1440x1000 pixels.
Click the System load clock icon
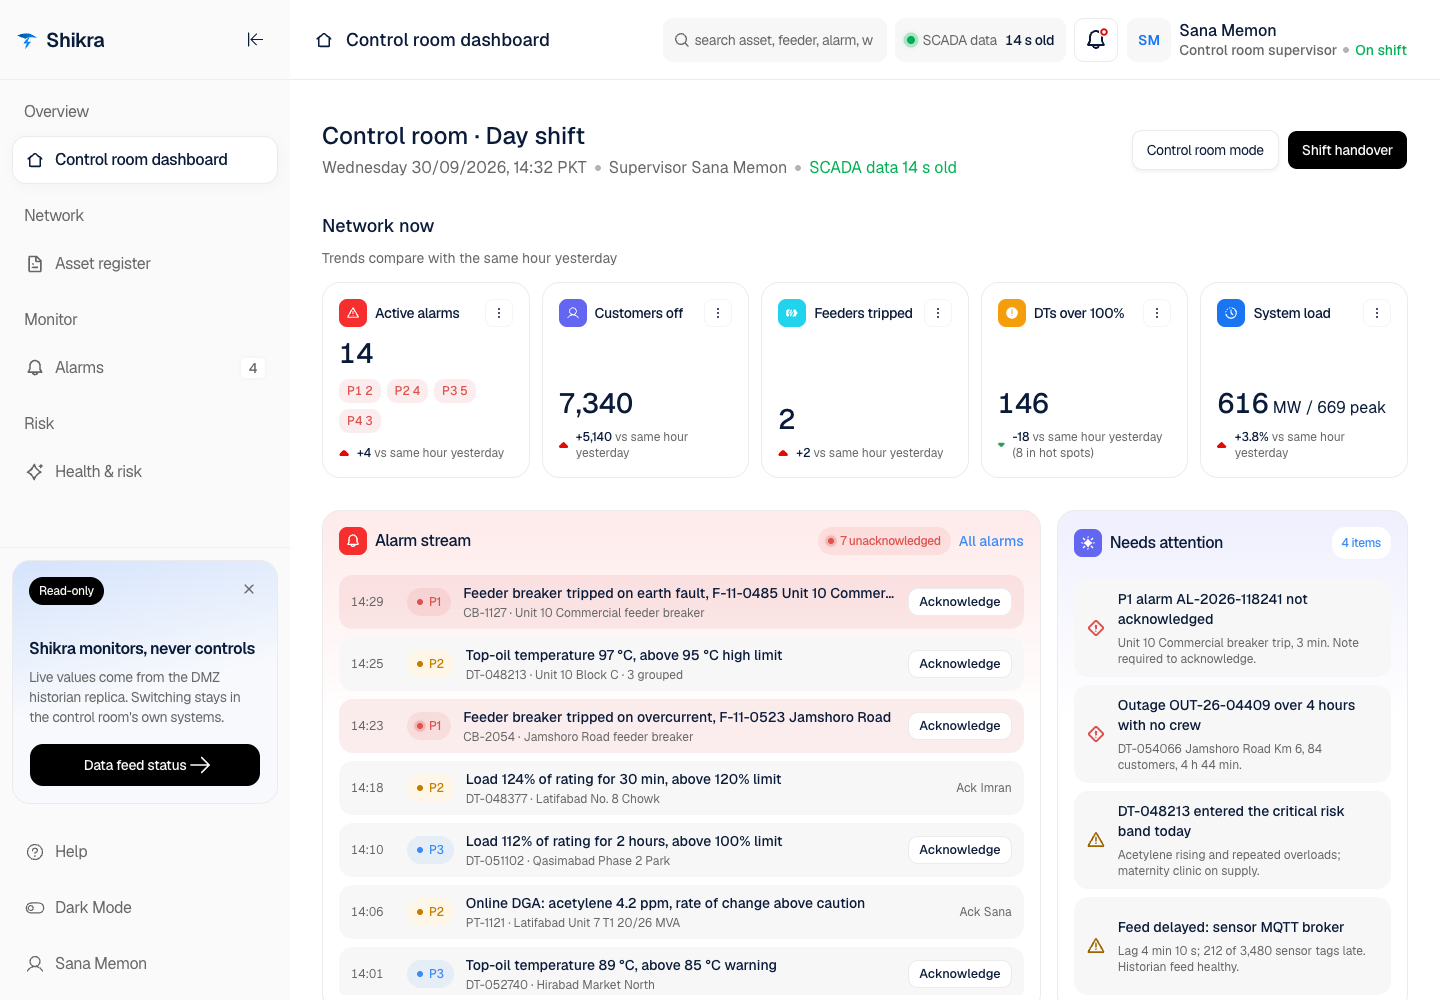pos(1231,313)
